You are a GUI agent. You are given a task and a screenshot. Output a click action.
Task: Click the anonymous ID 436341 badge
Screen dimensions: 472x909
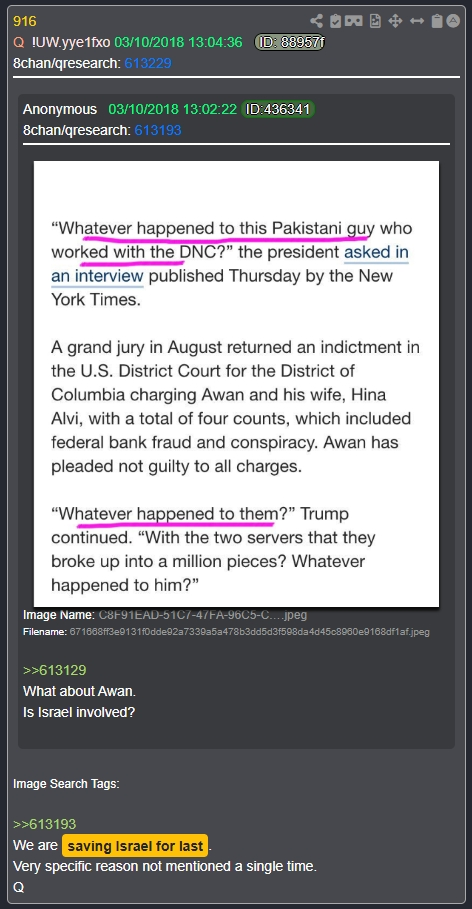coord(278,109)
